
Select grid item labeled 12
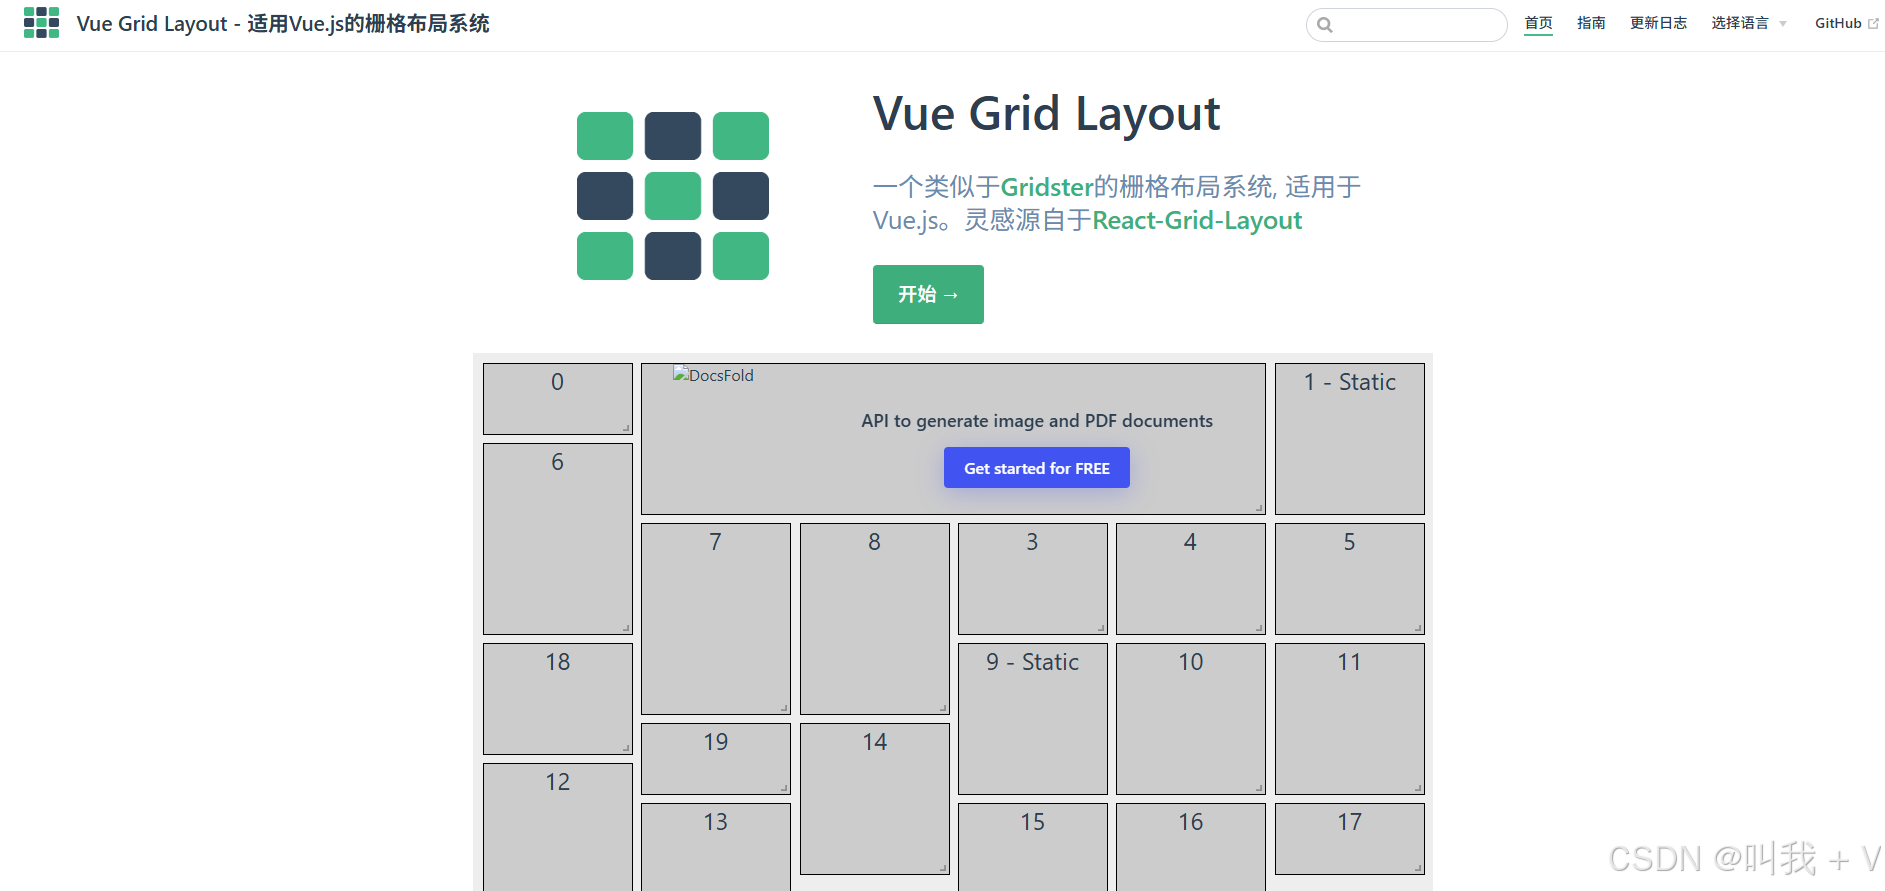click(x=558, y=827)
